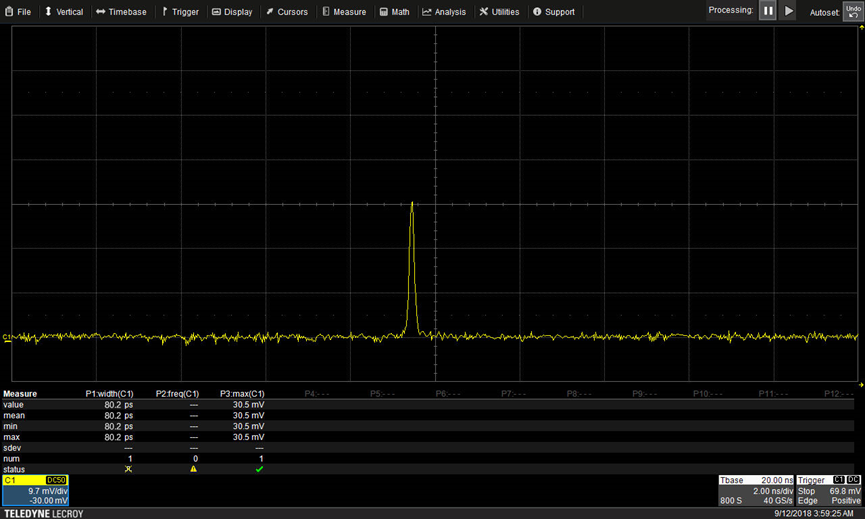The height and width of the screenshot is (519, 865).
Task: Open the Tbase timebase descriptor box
Action: click(756, 490)
